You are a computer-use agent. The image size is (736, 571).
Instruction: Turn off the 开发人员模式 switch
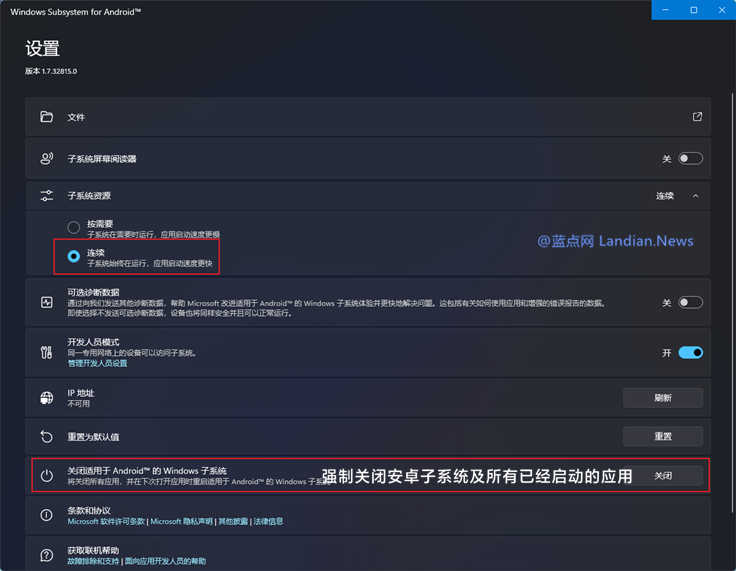click(x=690, y=352)
